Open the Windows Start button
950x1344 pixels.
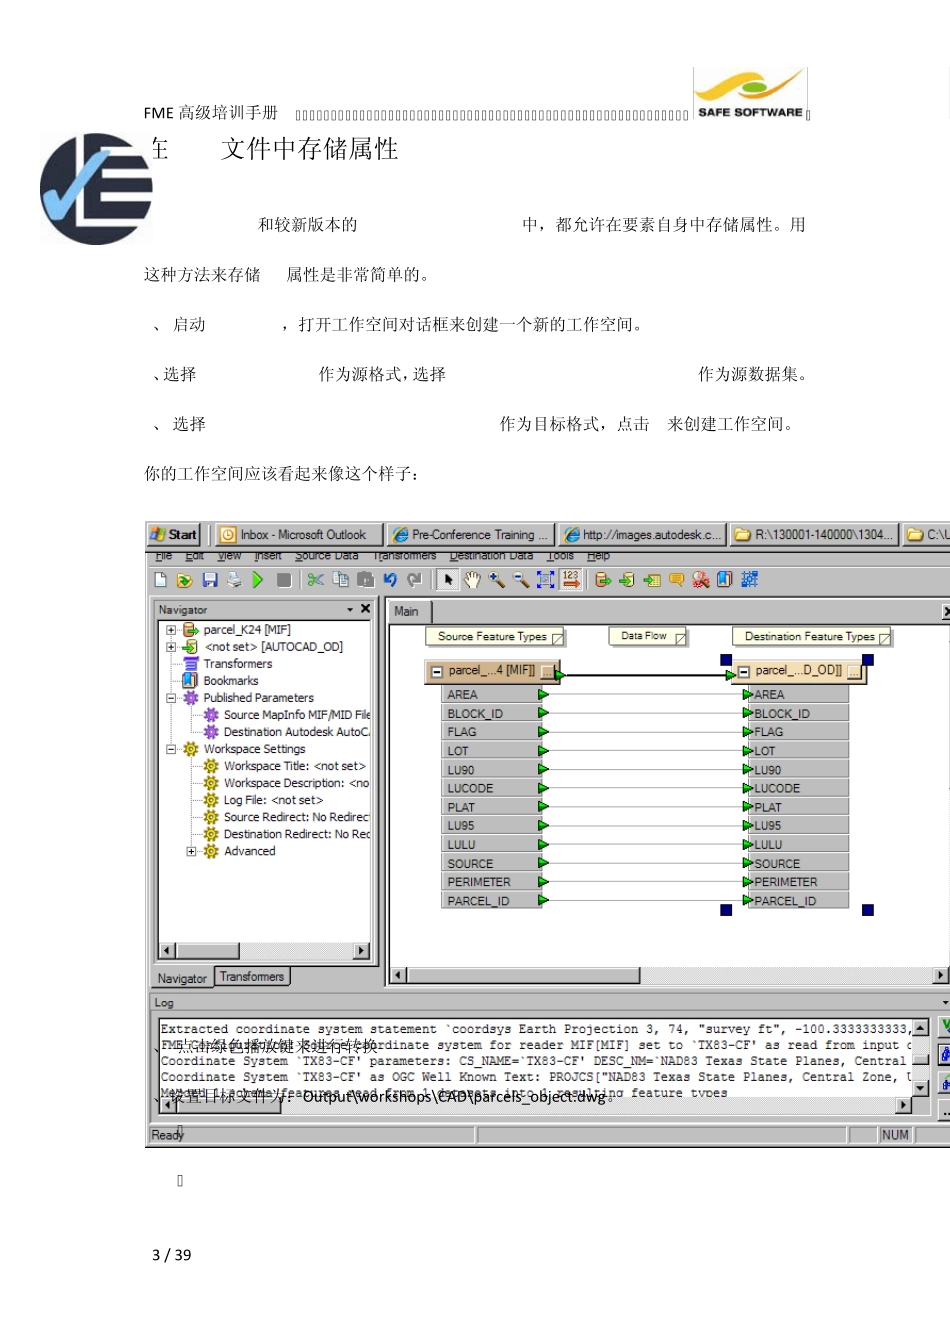174,535
